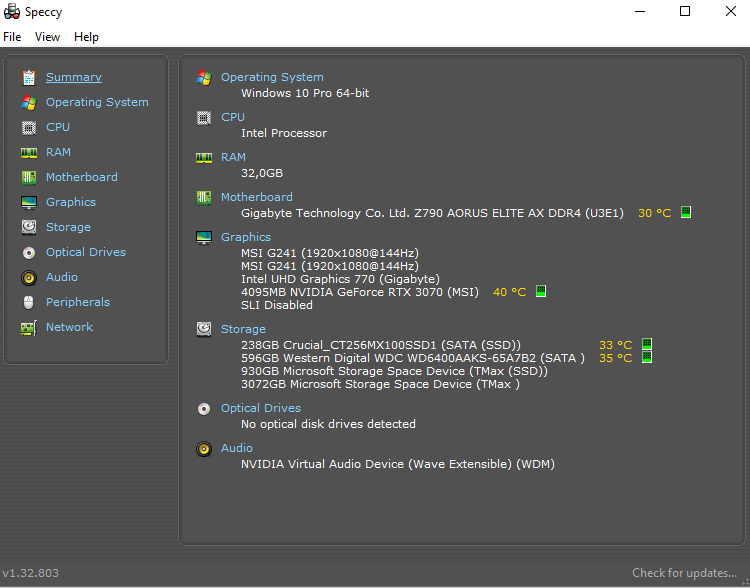
Task: Click the 'SLI Disabled' text
Action: [x=277, y=305]
